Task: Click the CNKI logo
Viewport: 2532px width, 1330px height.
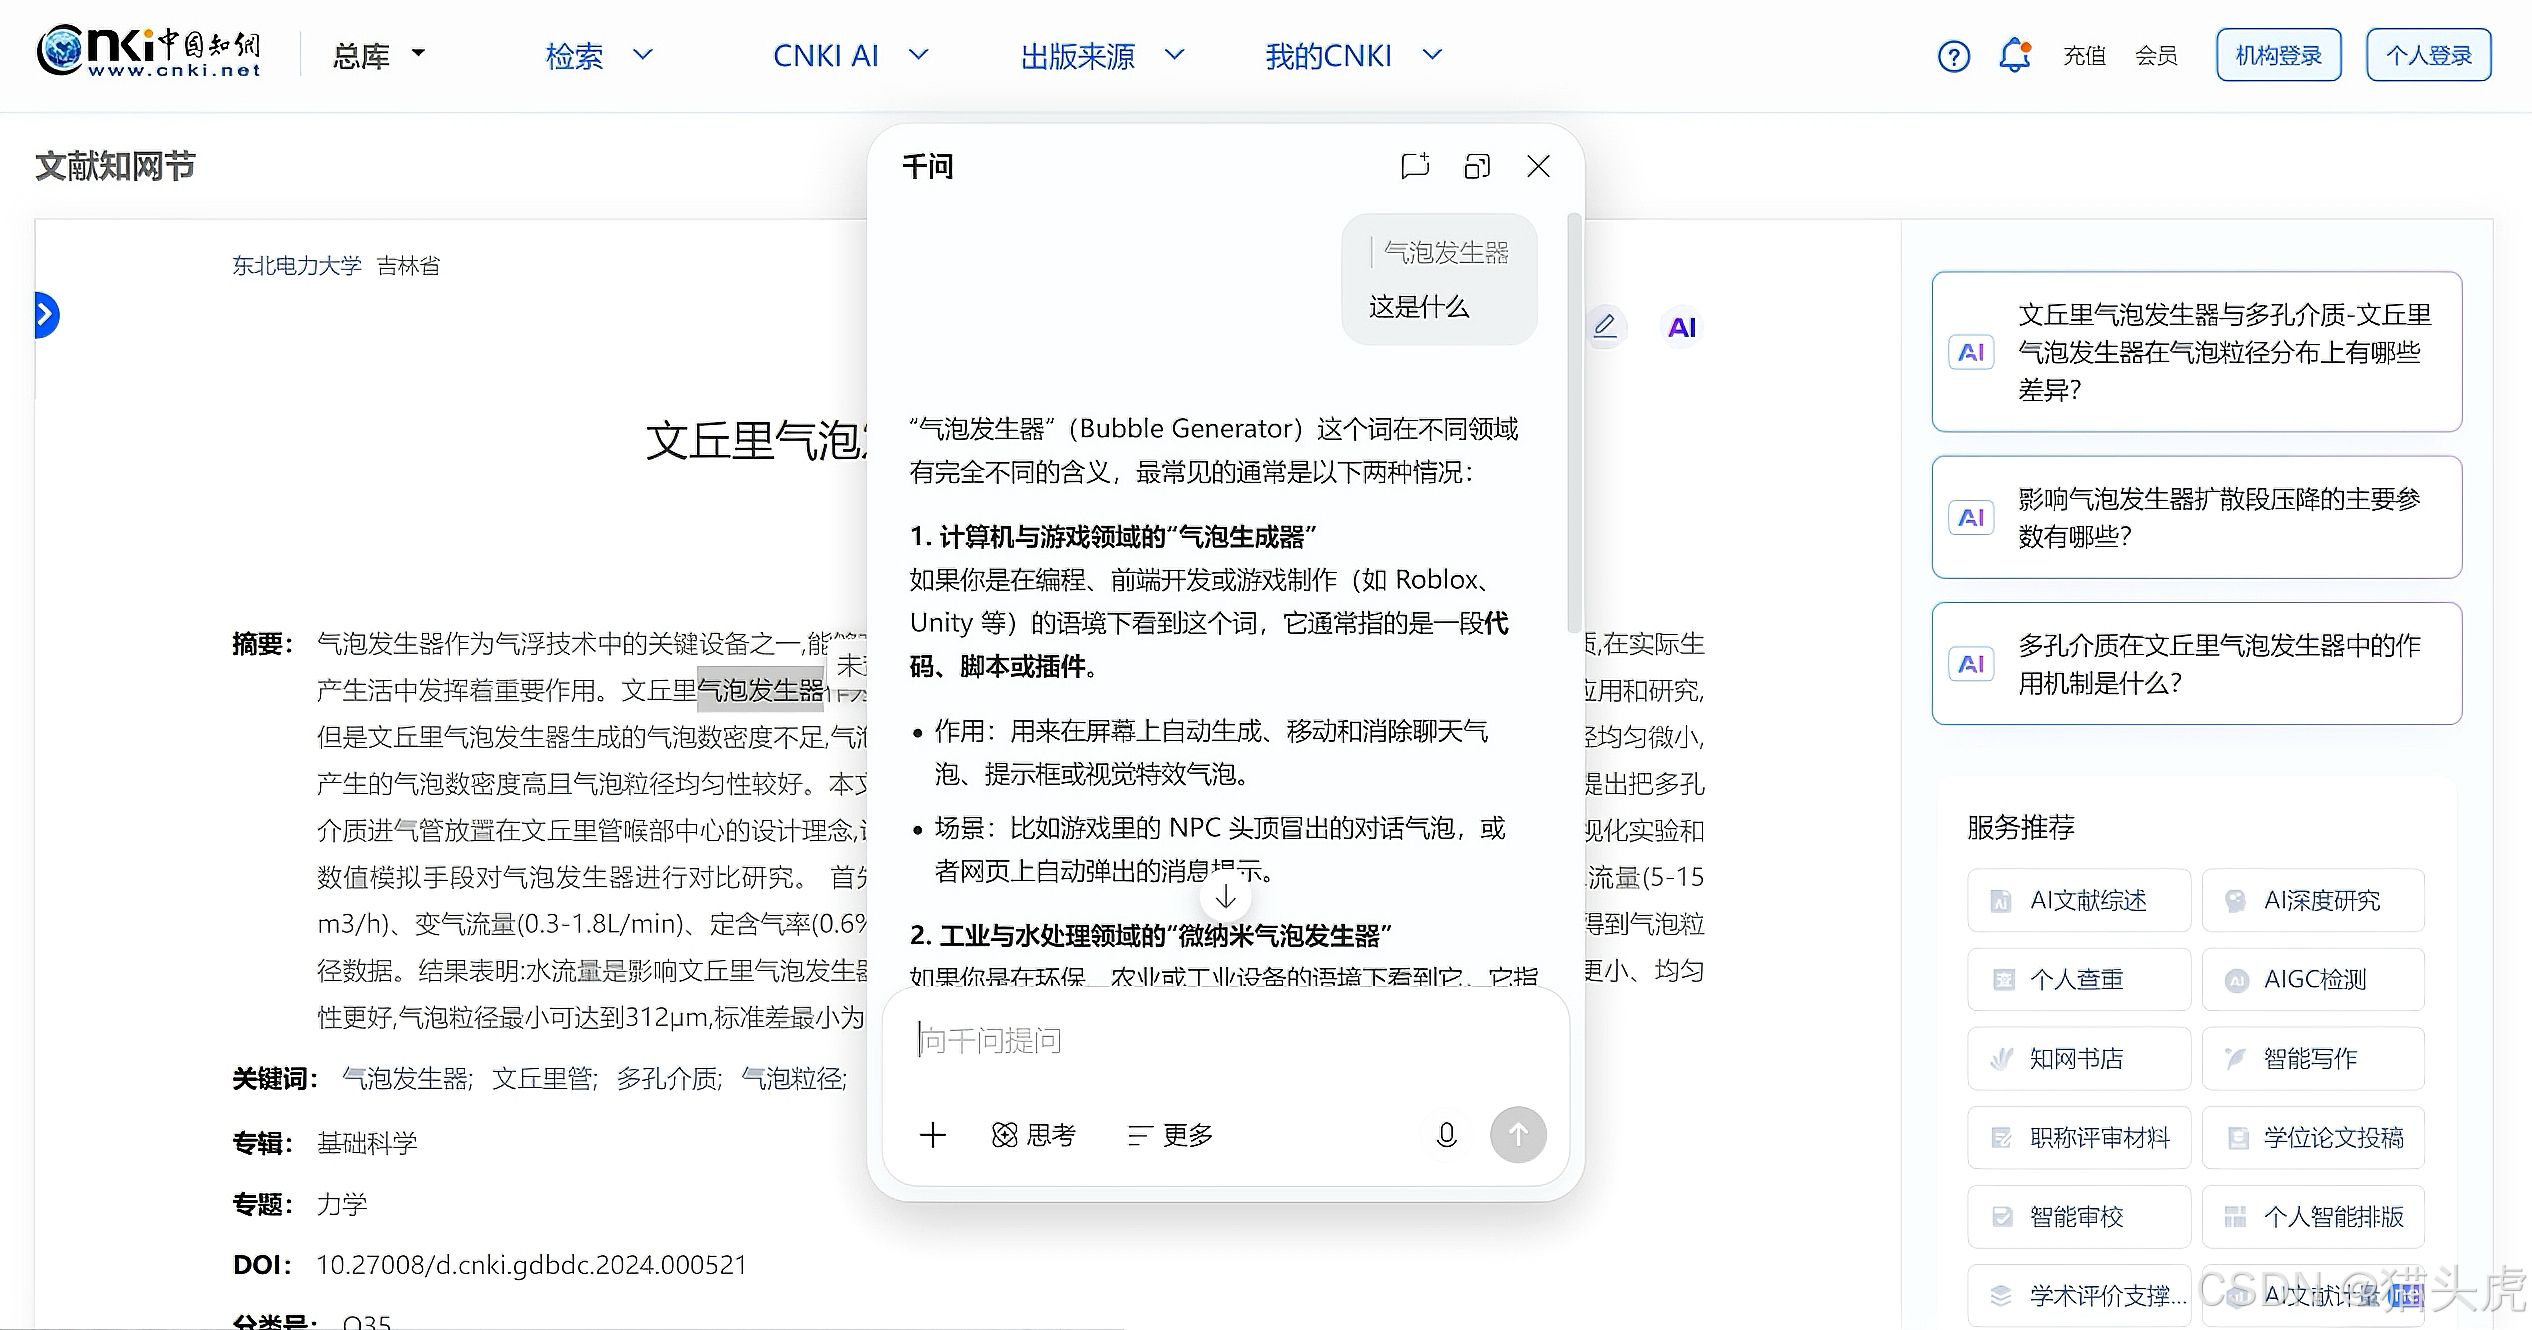Action: [x=149, y=51]
